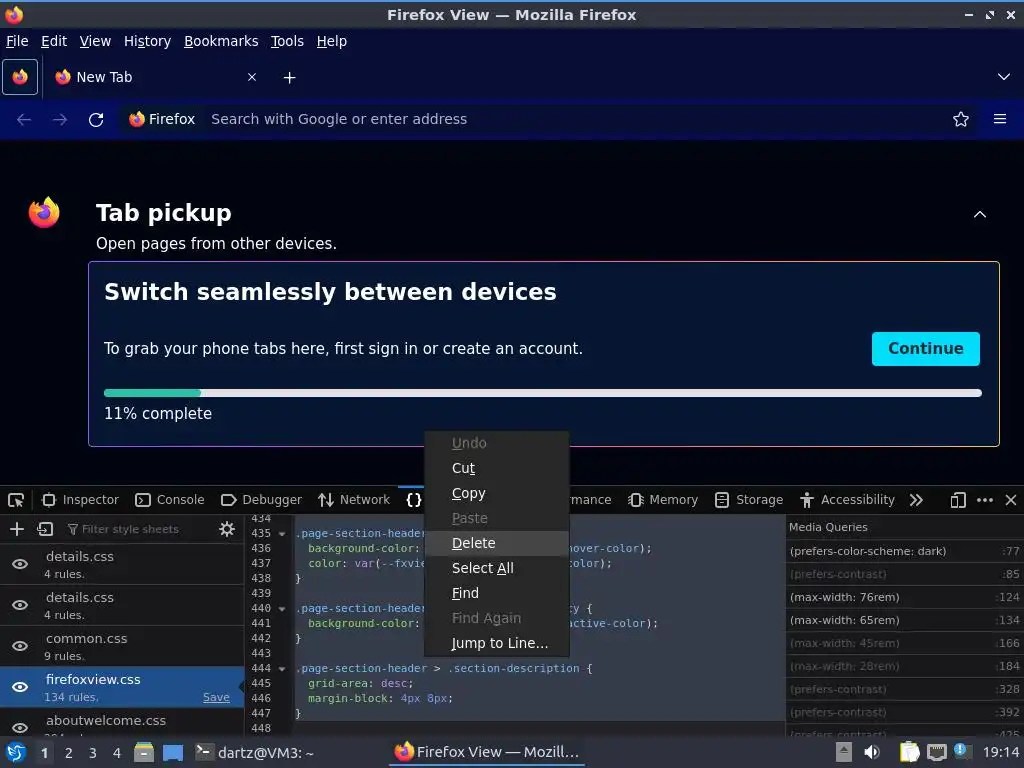Toggle visibility of aboutwelcome.css
This screenshot has width=1024, height=768.
click(x=20, y=728)
